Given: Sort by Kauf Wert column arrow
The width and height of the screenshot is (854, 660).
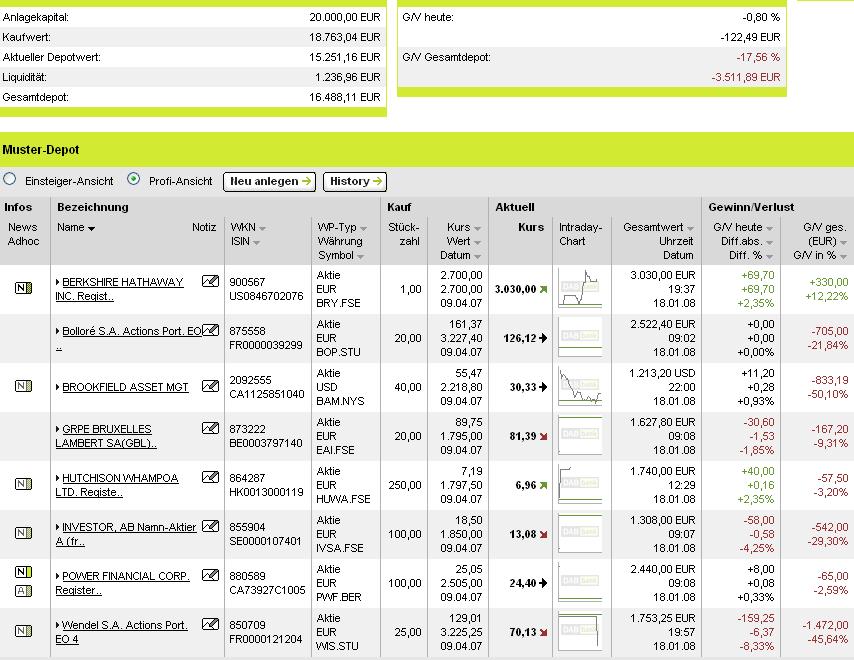Looking at the screenshot, I should (x=477, y=243).
